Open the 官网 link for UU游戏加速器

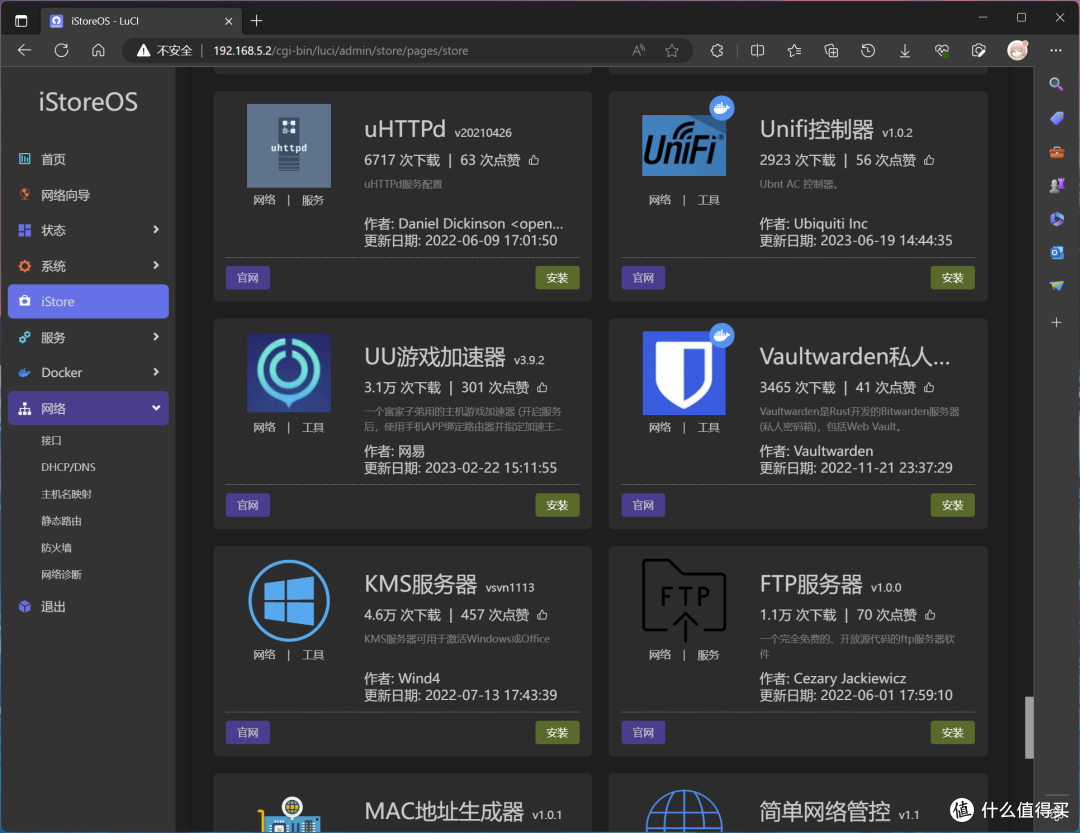pos(248,505)
